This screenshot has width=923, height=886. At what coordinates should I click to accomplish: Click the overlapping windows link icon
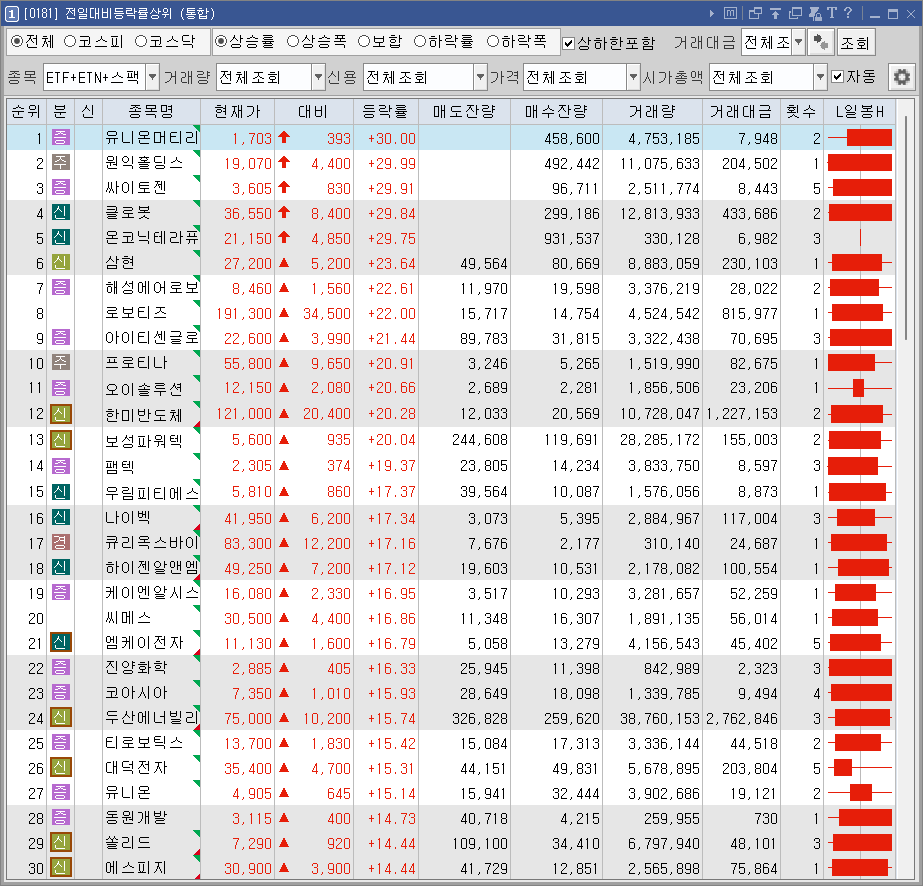(755, 13)
